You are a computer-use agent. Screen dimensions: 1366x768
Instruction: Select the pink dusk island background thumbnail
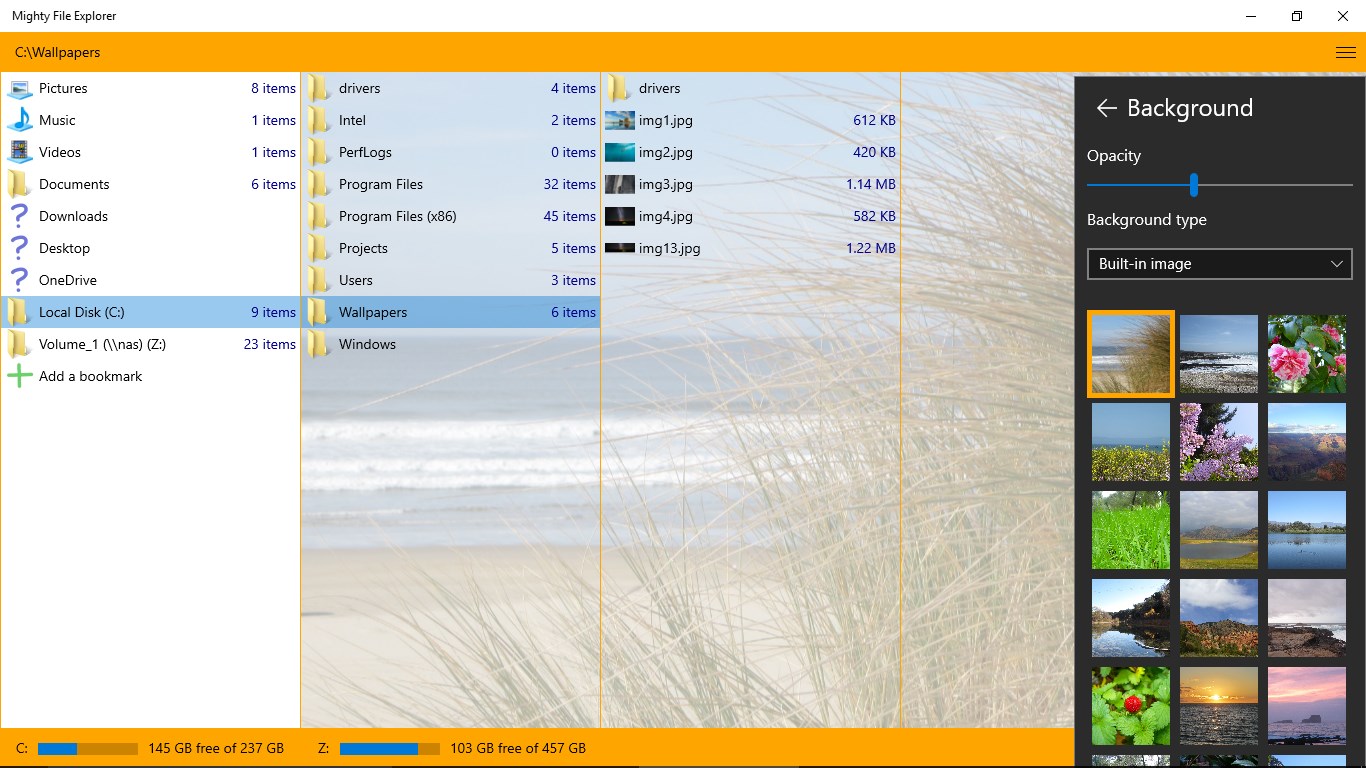pyautogui.click(x=1307, y=706)
